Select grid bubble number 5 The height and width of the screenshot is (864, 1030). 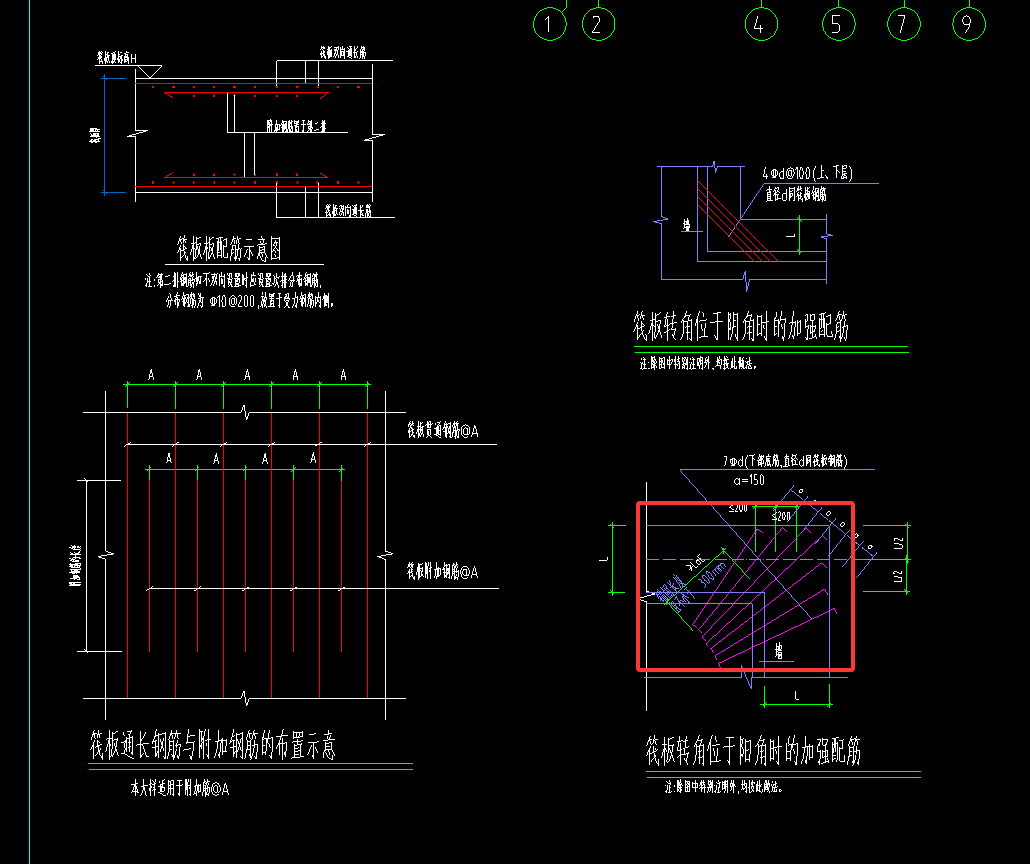pos(838,24)
